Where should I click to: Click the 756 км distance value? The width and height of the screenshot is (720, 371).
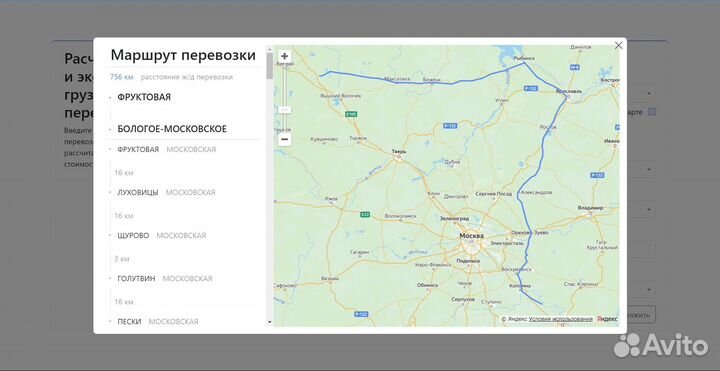tap(122, 77)
